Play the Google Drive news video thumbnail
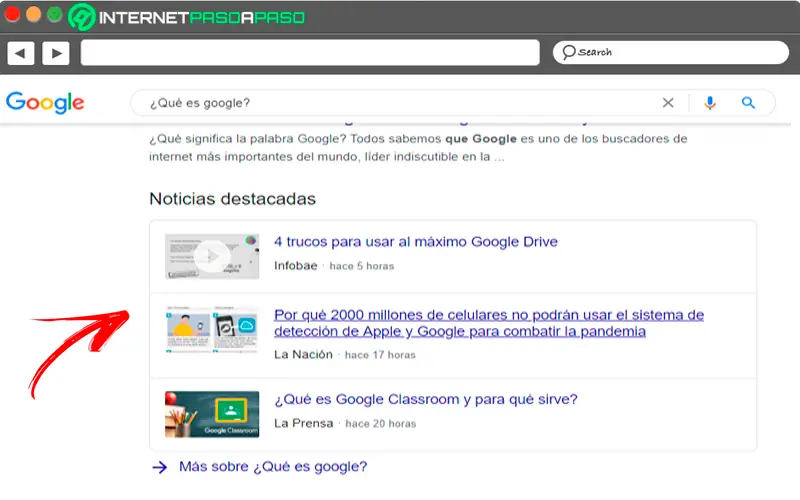Image resolution: width=800 pixels, height=500 pixels. pyautogui.click(x=212, y=257)
